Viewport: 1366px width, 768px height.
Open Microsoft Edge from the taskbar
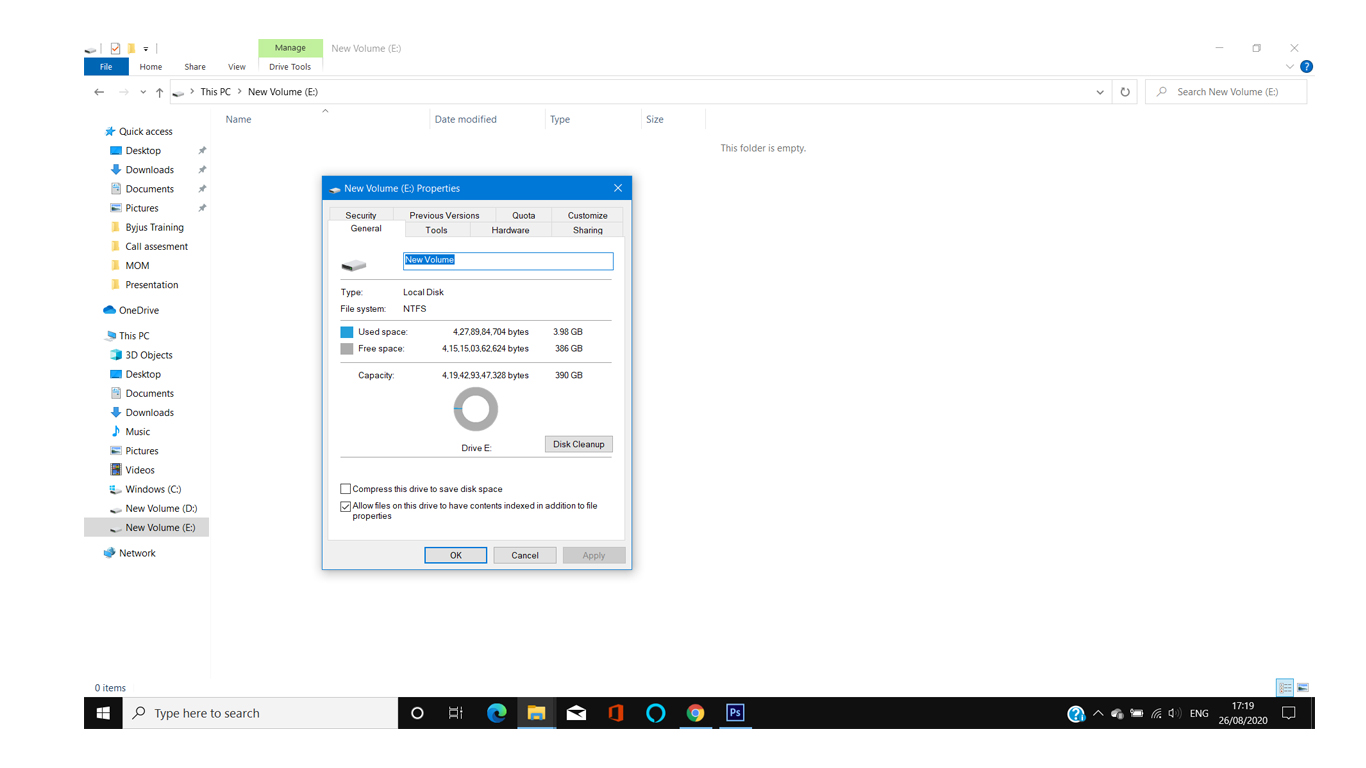[x=496, y=713]
